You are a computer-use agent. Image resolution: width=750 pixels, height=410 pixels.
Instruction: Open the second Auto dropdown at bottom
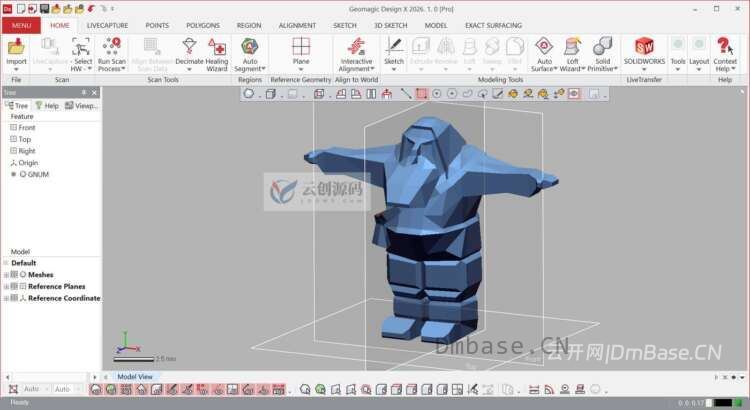(77, 389)
